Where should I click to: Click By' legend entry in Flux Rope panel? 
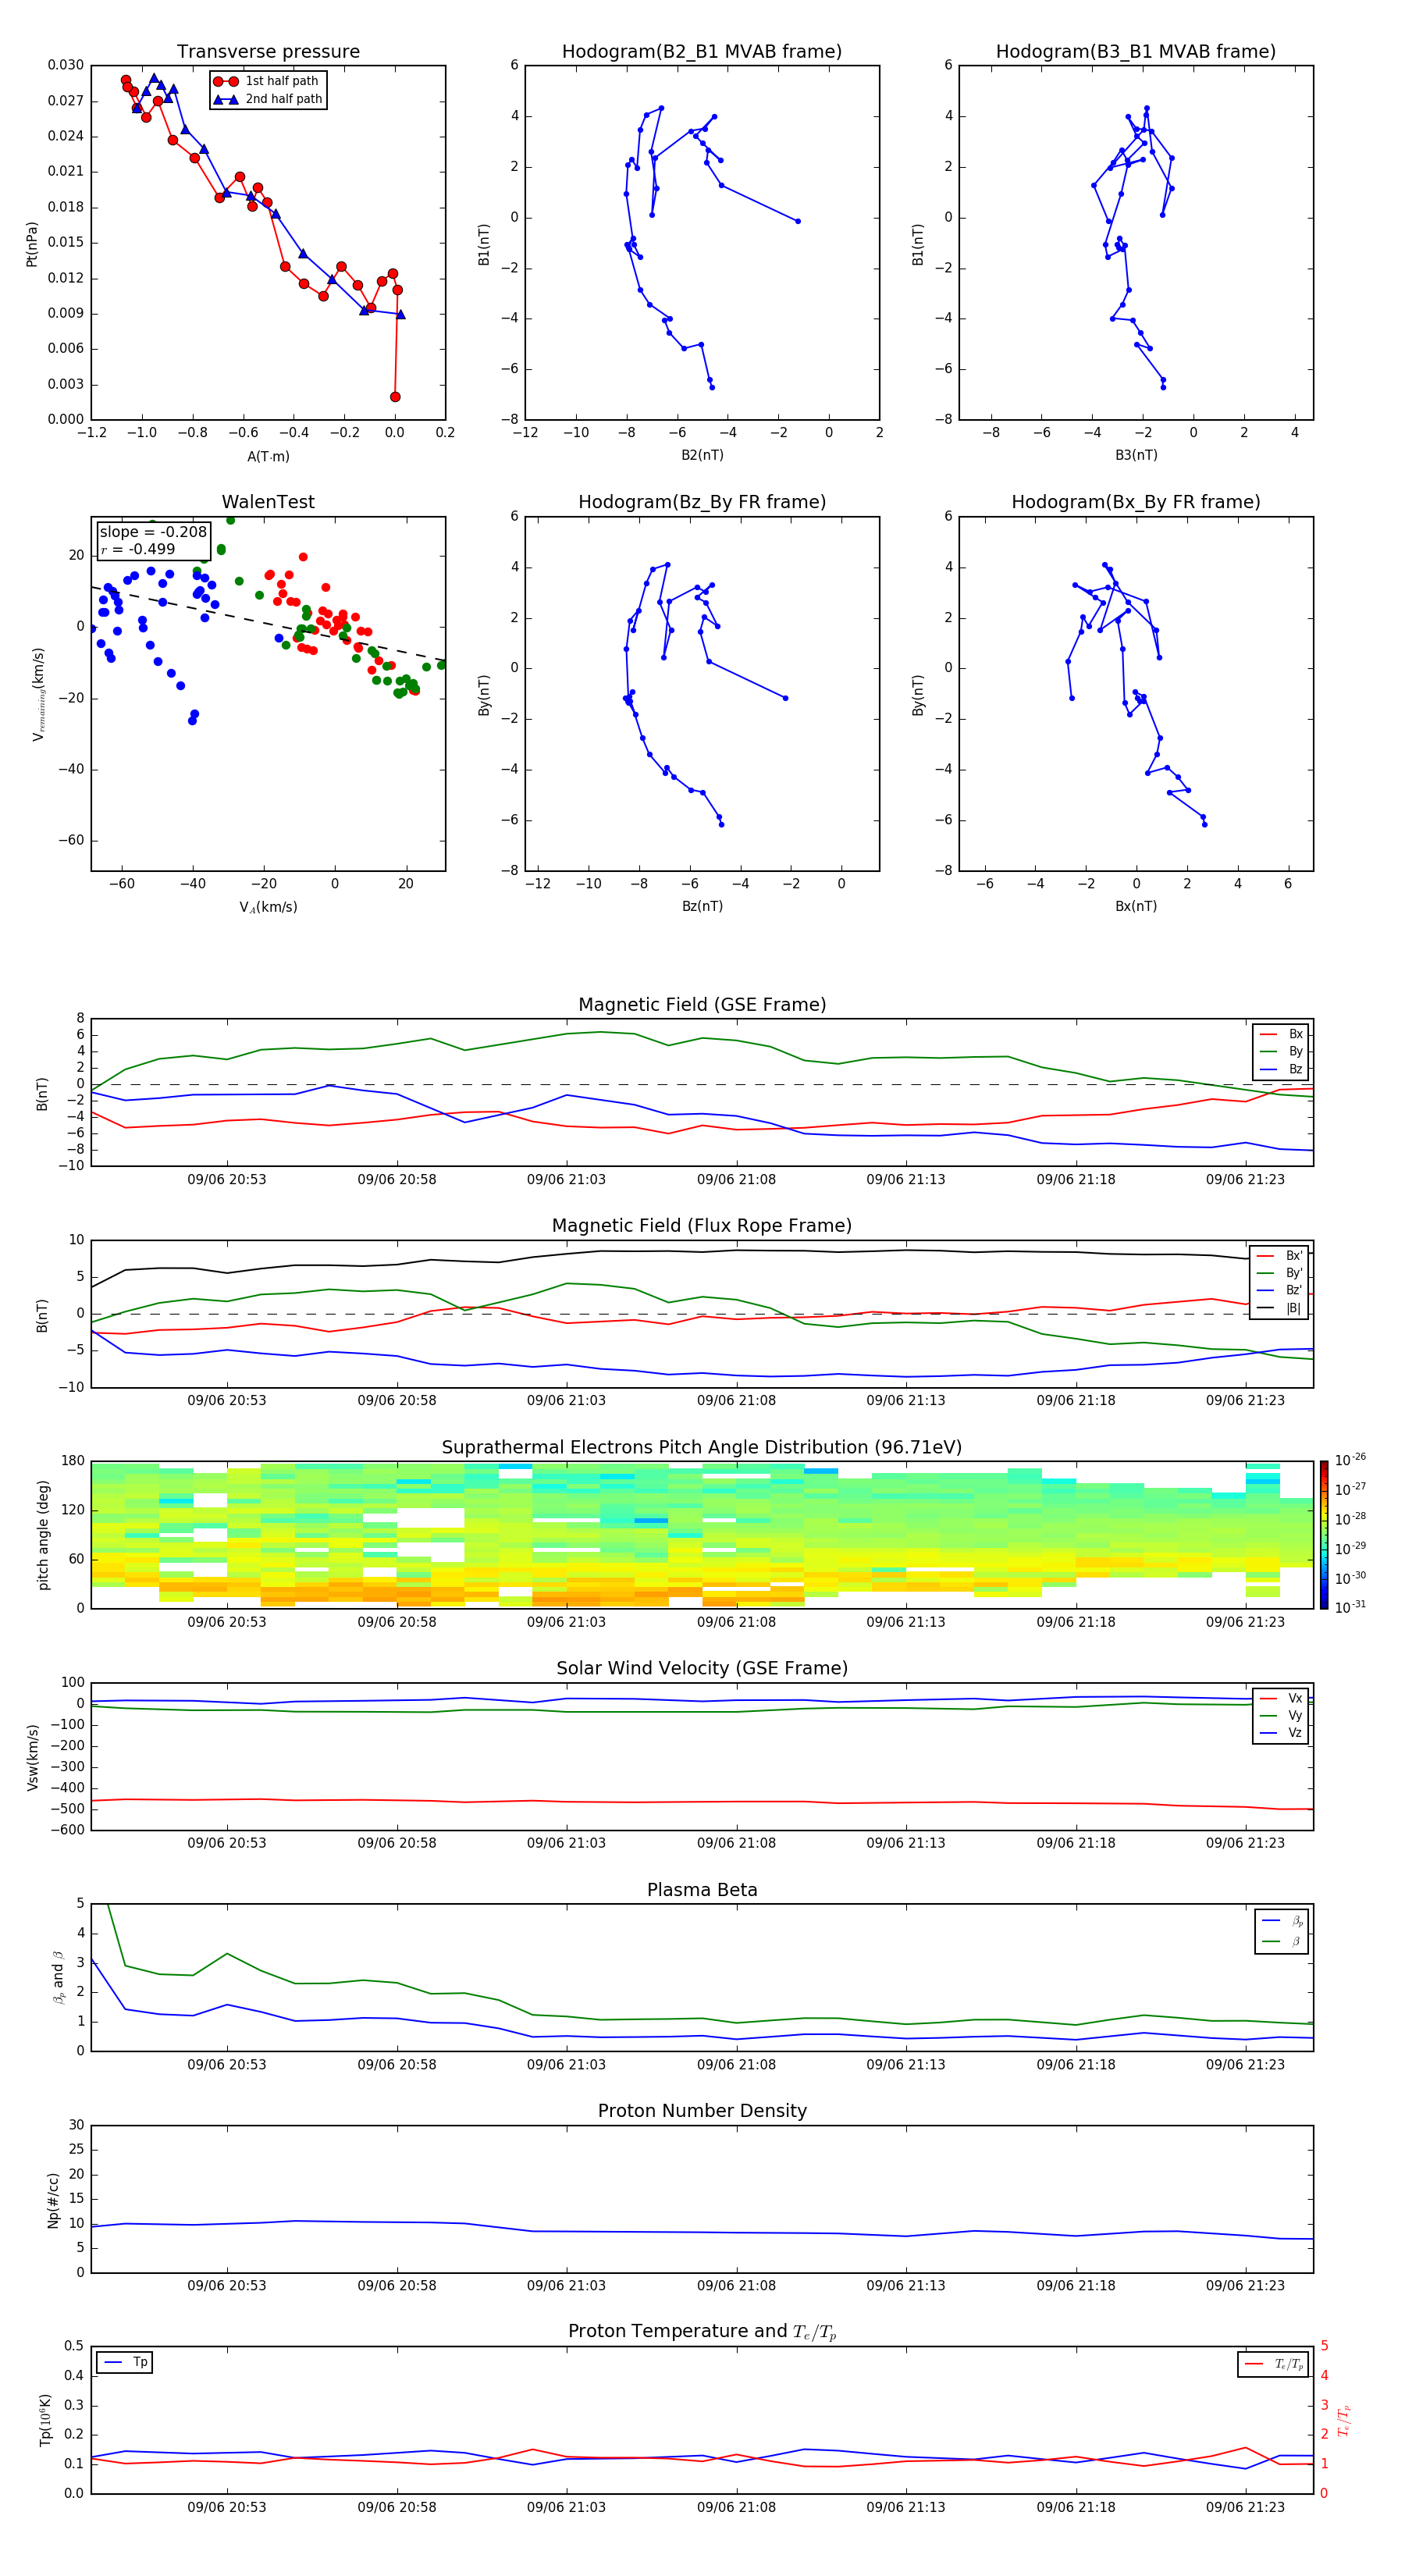coord(1280,1273)
